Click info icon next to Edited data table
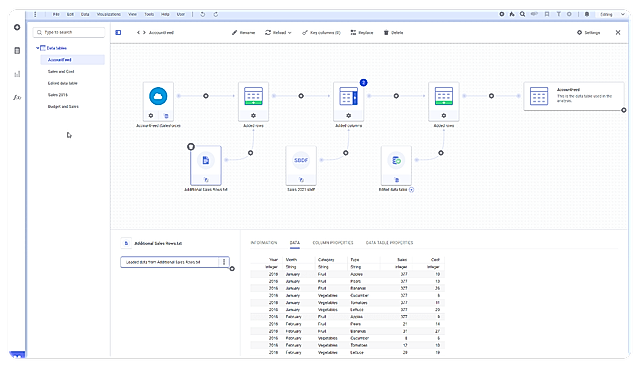640x368 pixels. [x=411, y=190]
